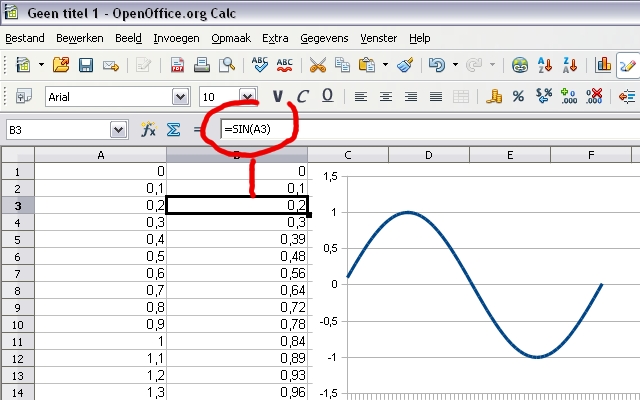
Task: Click the Print file icon
Action: point(202,66)
